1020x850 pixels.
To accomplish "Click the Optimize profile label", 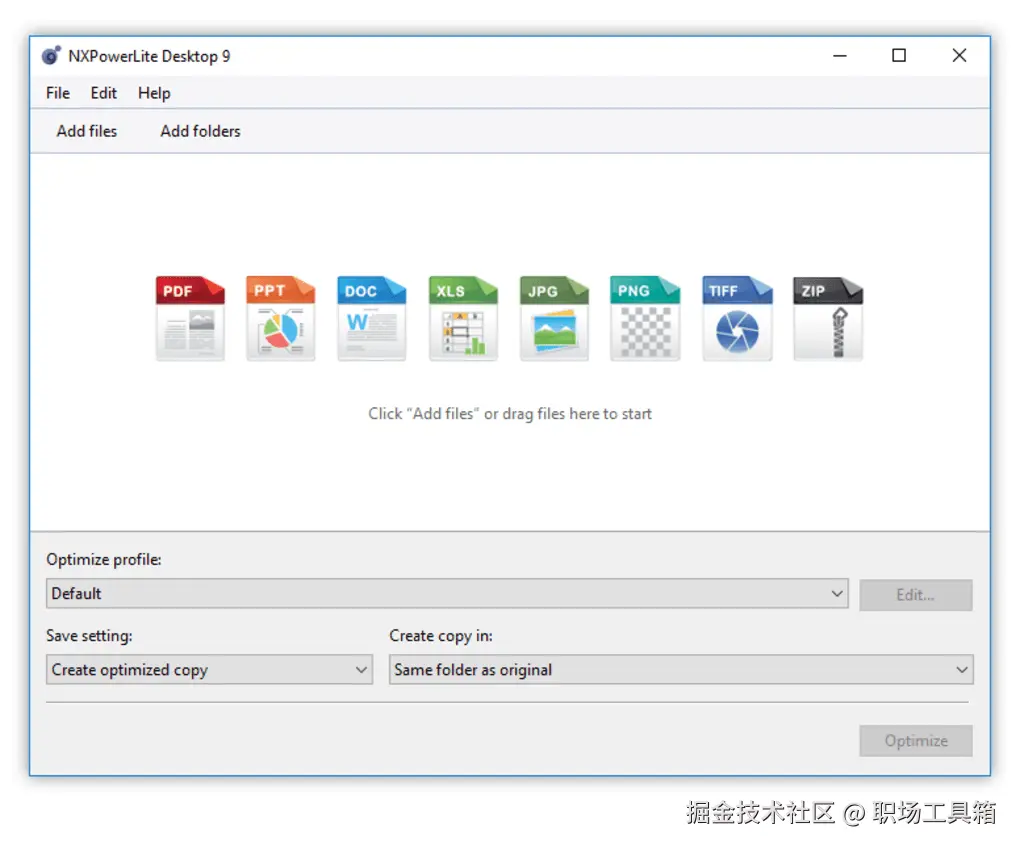I will (103, 559).
